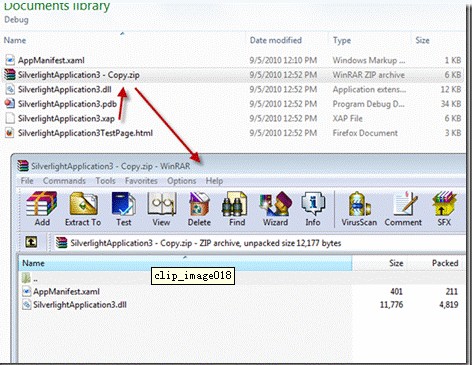The image size is (472, 365).
Task: Go up one level in WinRAR
Action: (x=31, y=242)
